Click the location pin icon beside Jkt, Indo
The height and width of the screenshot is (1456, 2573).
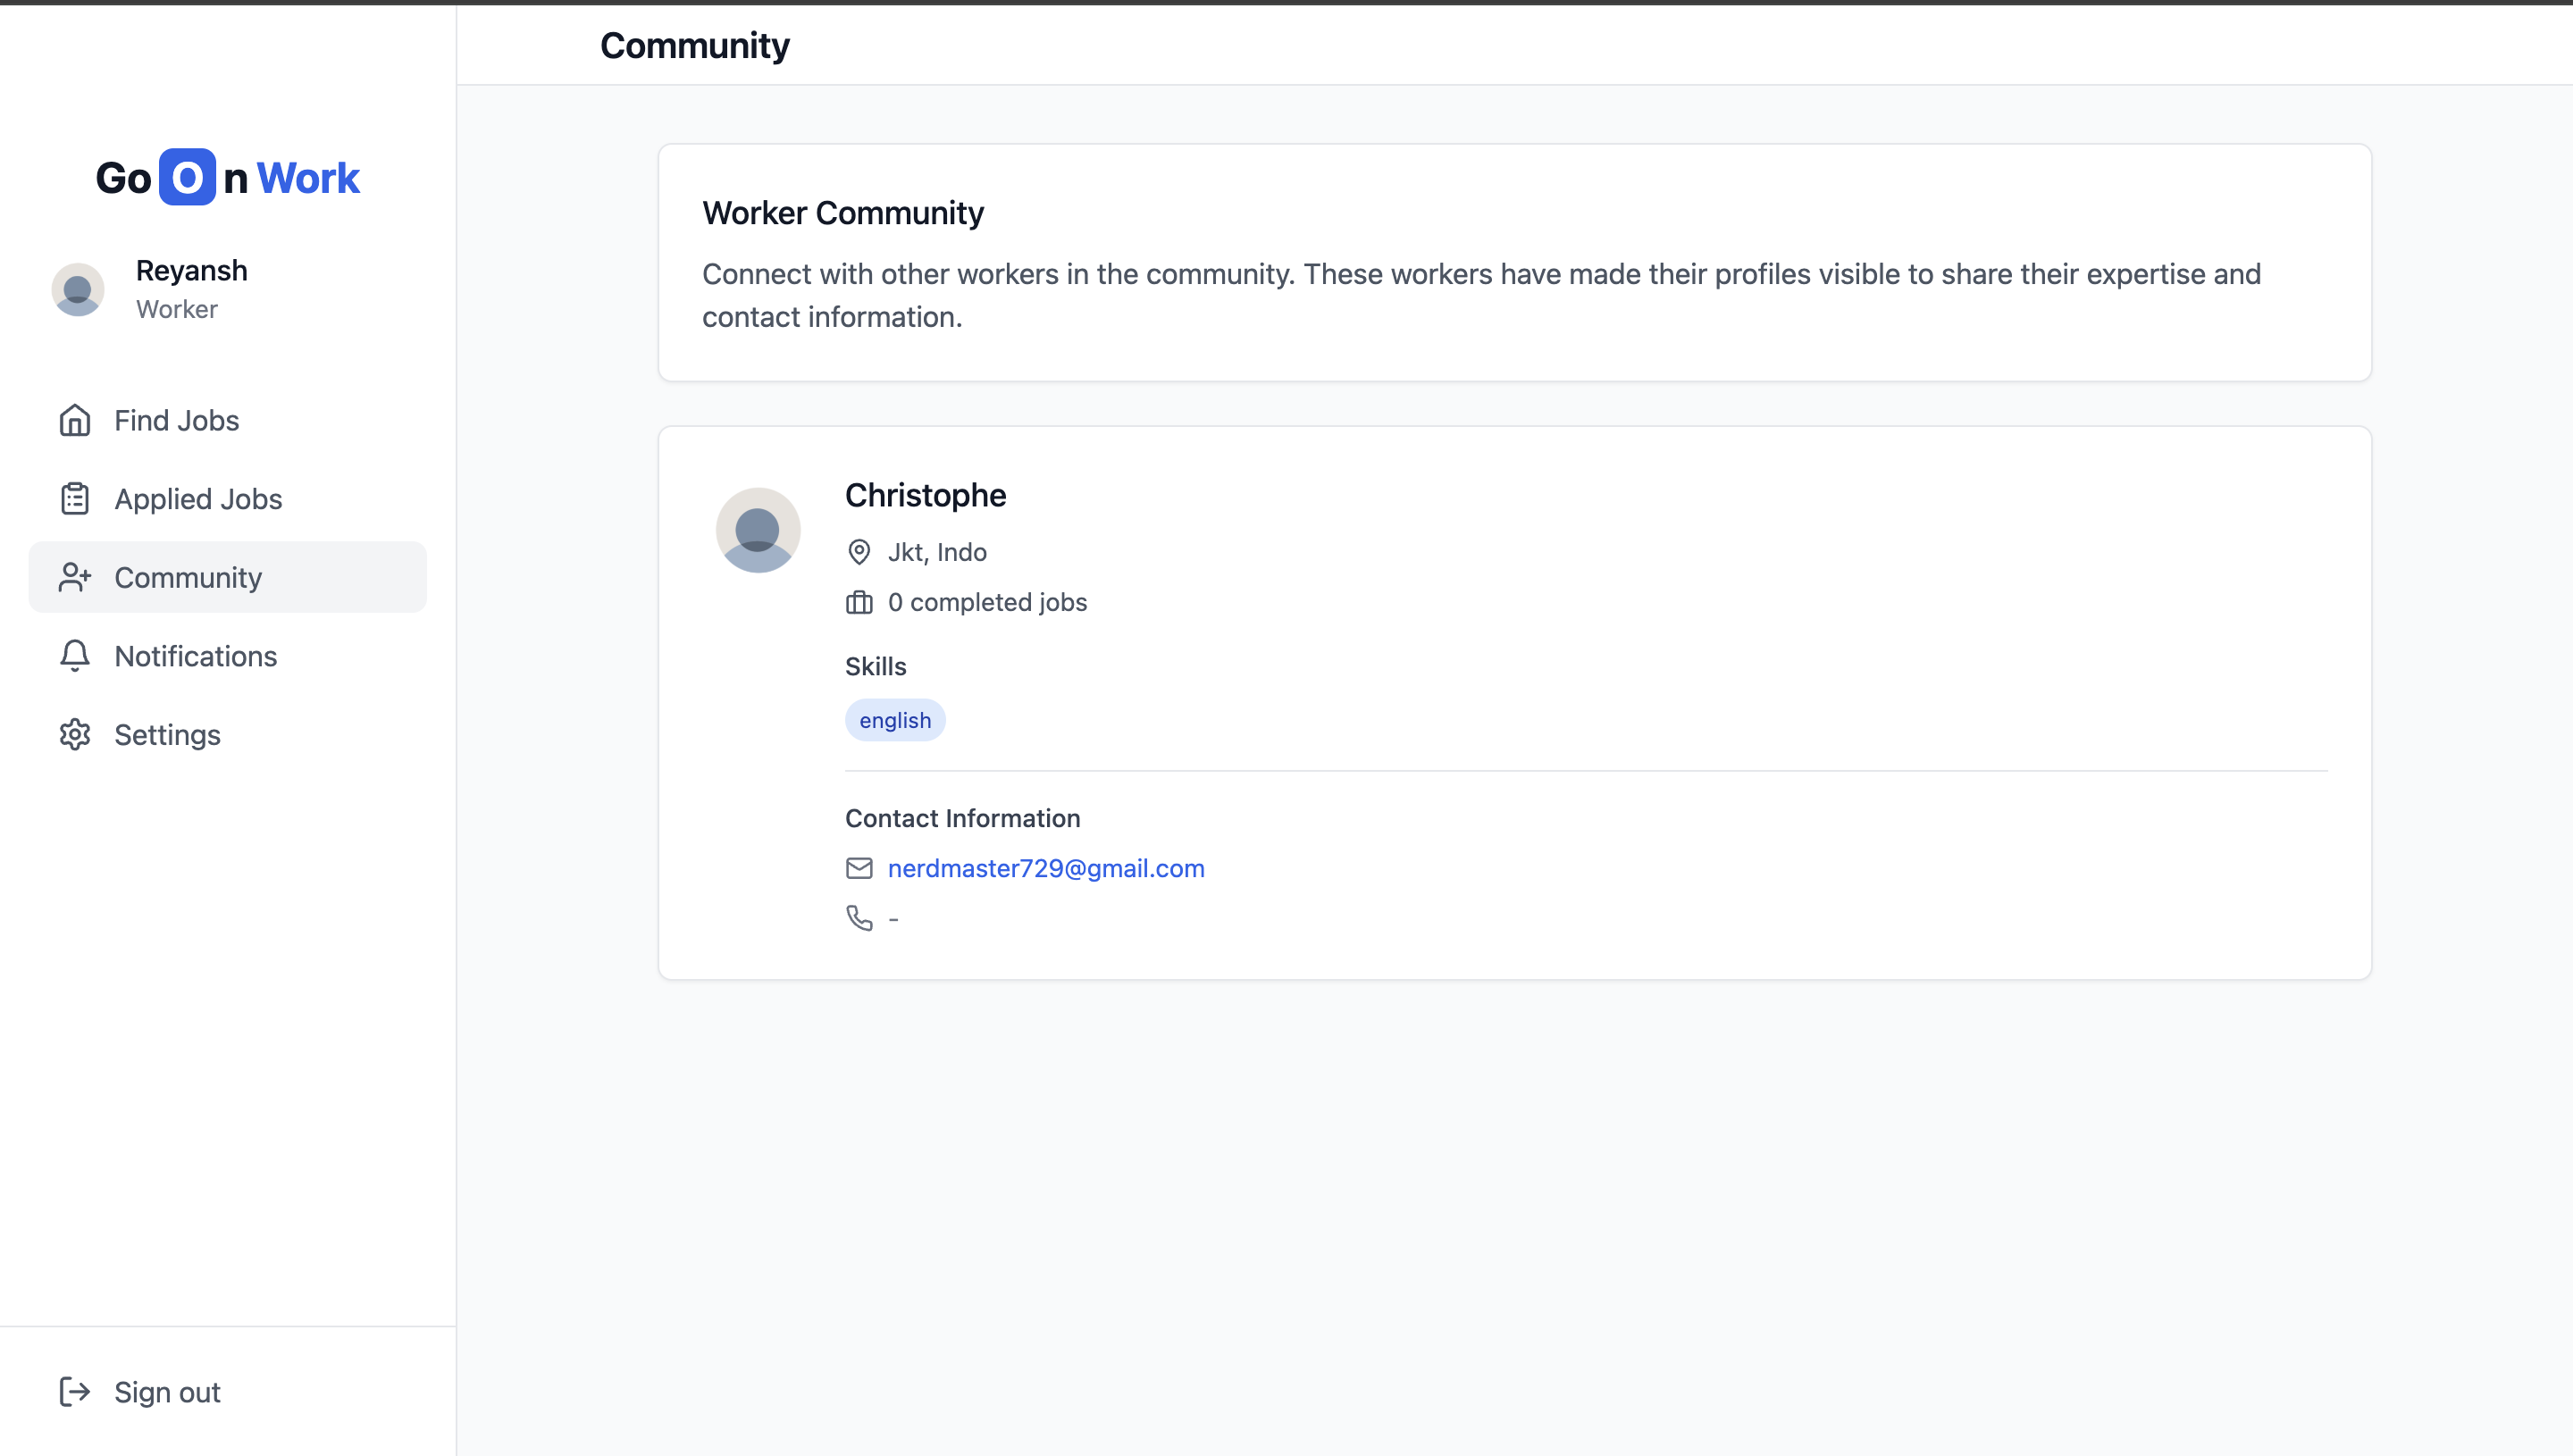pos(859,552)
